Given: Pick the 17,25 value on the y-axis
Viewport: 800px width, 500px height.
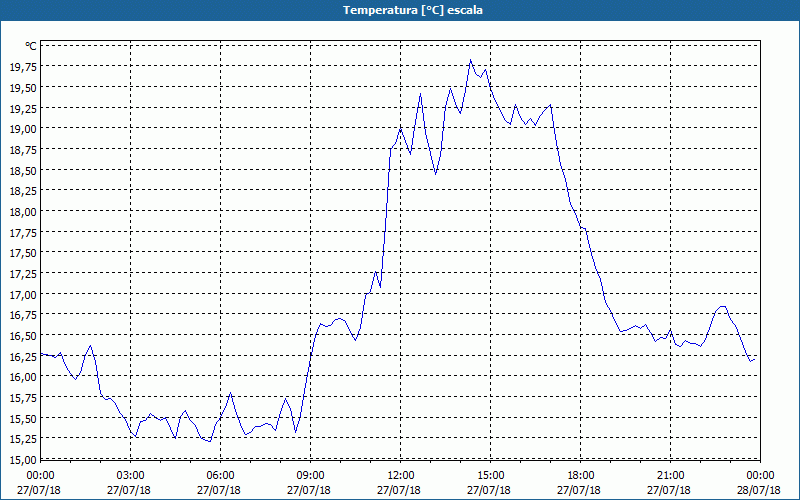Looking at the screenshot, I should click(x=23, y=273).
